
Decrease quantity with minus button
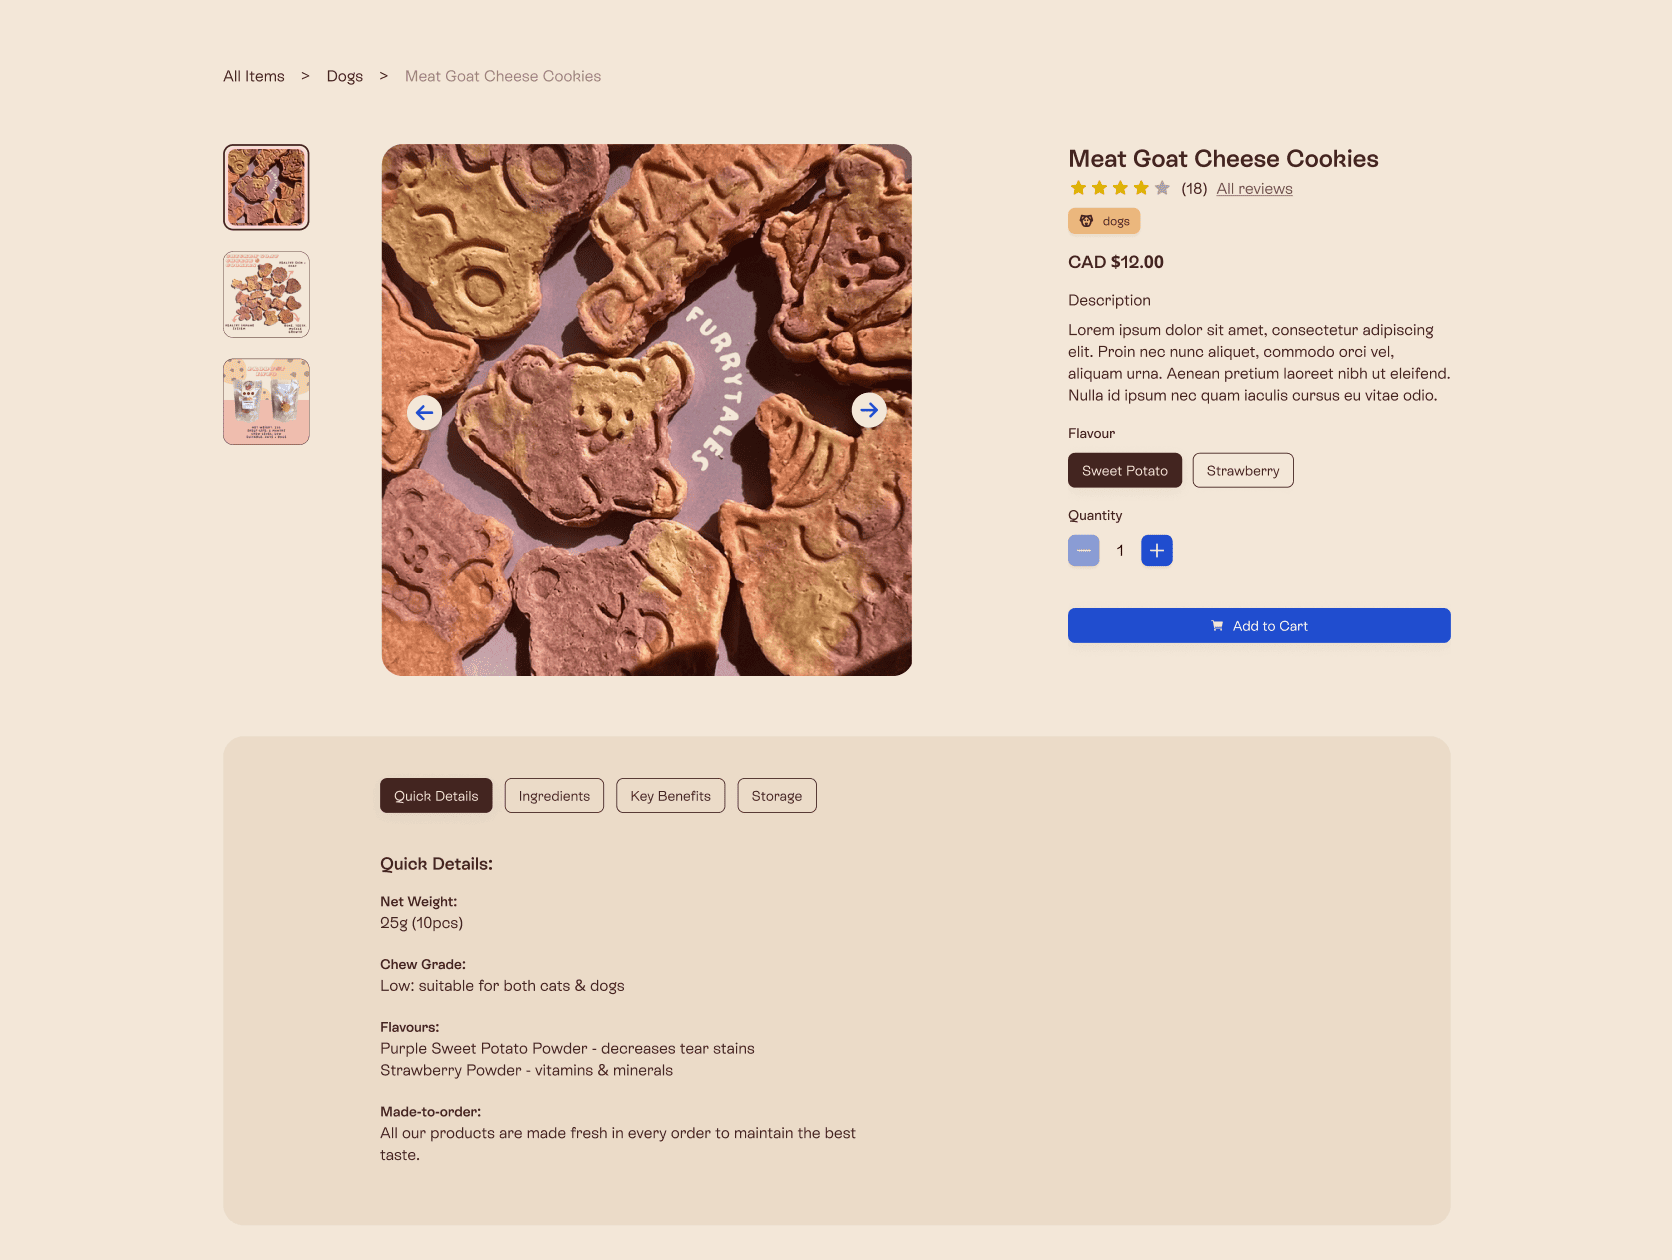[x=1084, y=551]
